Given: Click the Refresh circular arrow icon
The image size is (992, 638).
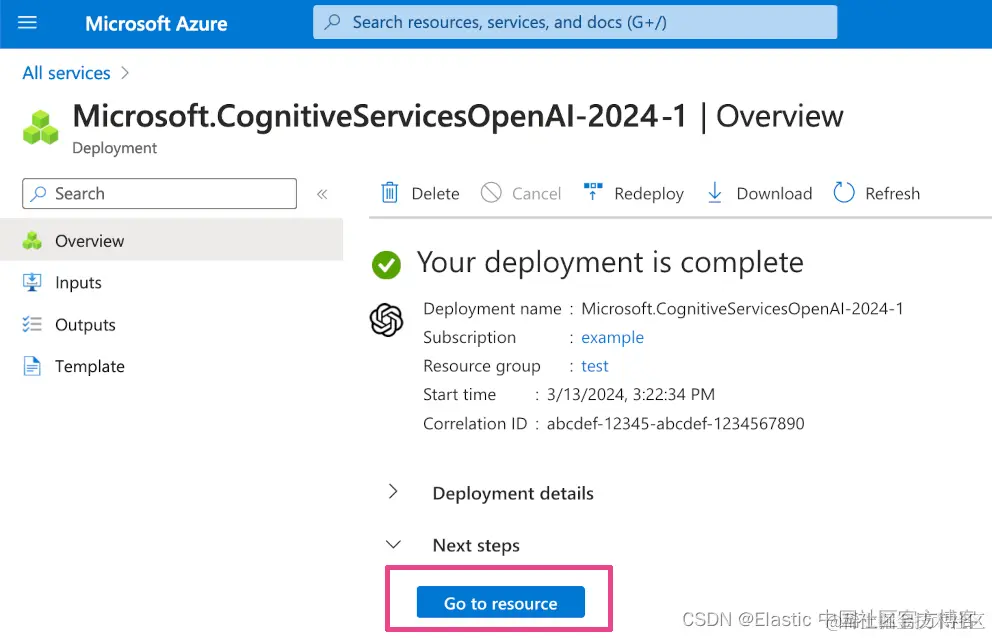Looking at the screenshot, I should 844,192.
